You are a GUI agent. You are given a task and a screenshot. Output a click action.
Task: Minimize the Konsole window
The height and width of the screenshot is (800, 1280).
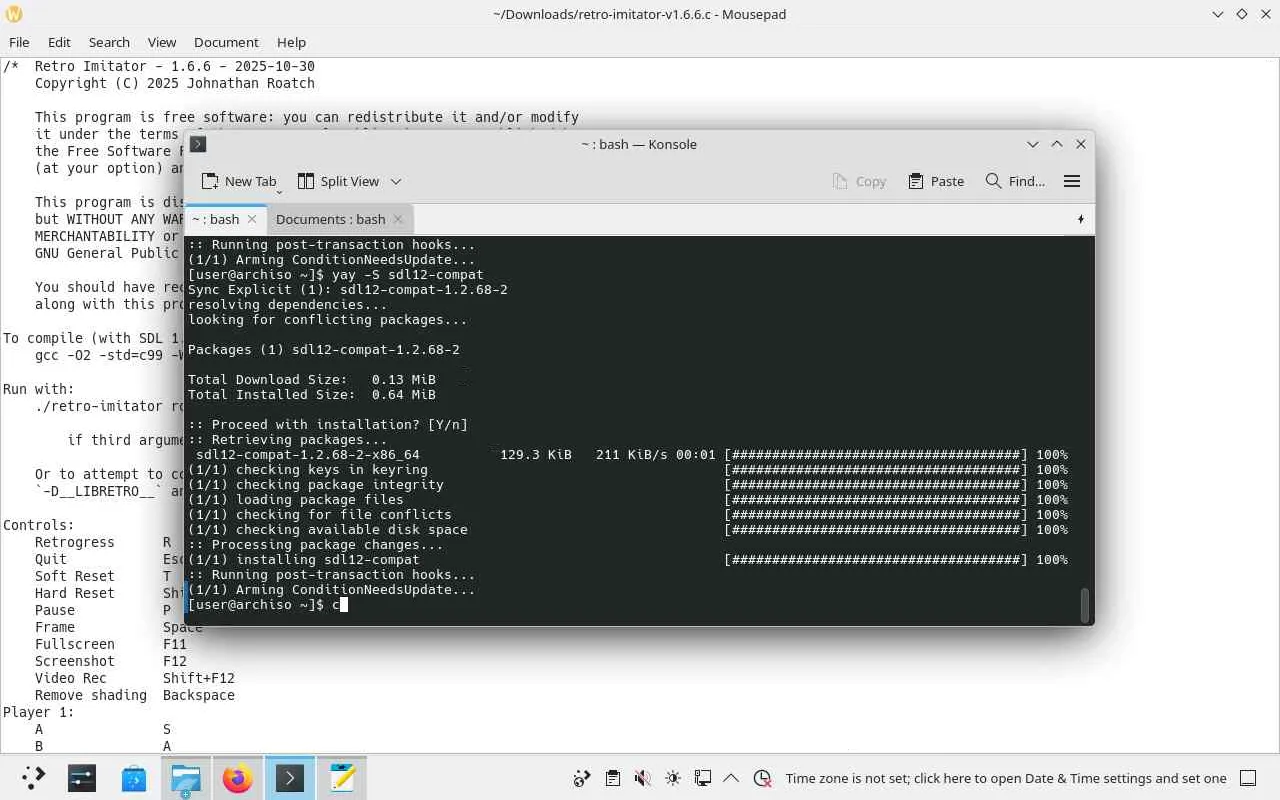pyautogui.click(x=1033, y=144)
